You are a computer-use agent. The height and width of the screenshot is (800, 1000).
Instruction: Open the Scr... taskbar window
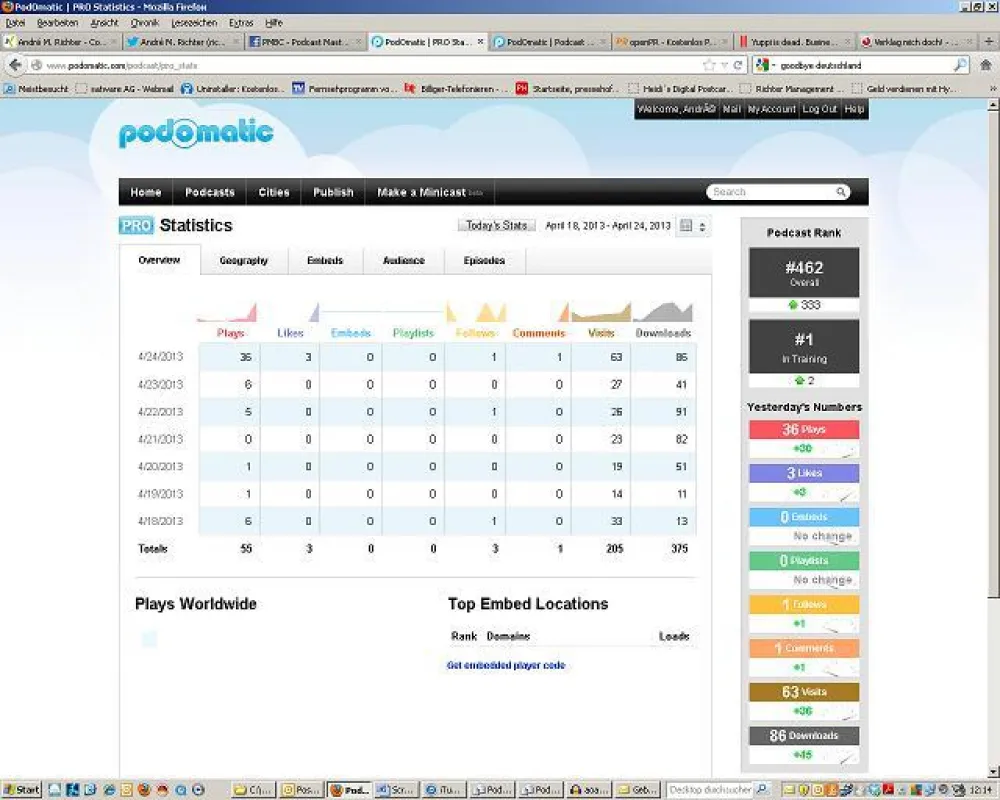pyautogui.click(x=395, y=790)
